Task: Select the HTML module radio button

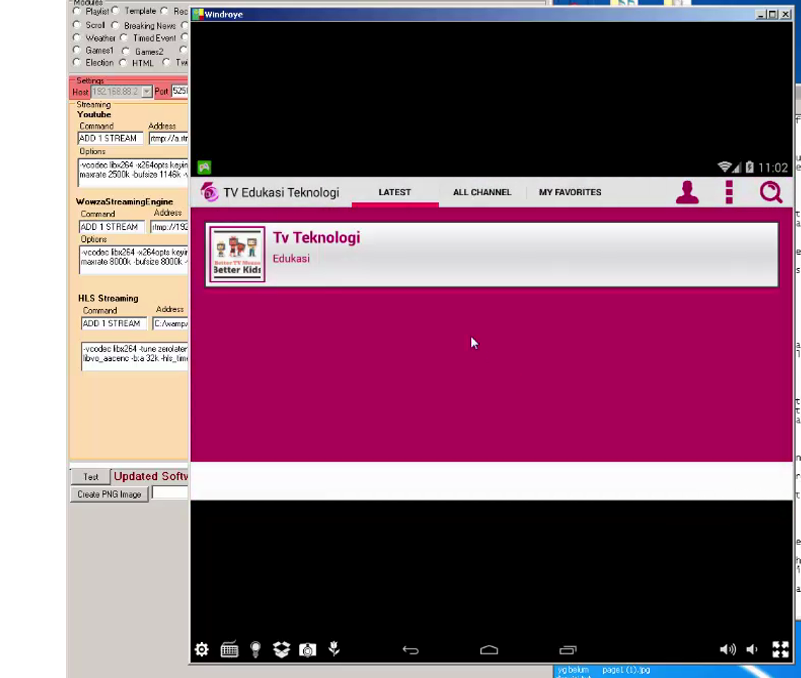Action: (123, 63)
